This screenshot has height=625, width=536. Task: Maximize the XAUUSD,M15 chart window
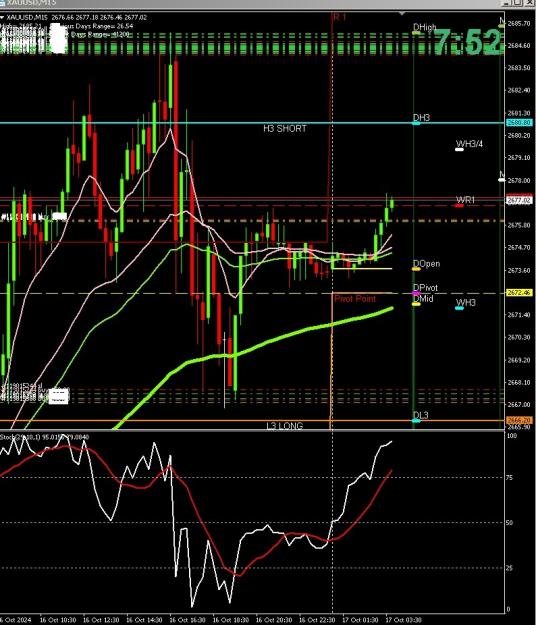pyautogui.click(x=518, y=2)
